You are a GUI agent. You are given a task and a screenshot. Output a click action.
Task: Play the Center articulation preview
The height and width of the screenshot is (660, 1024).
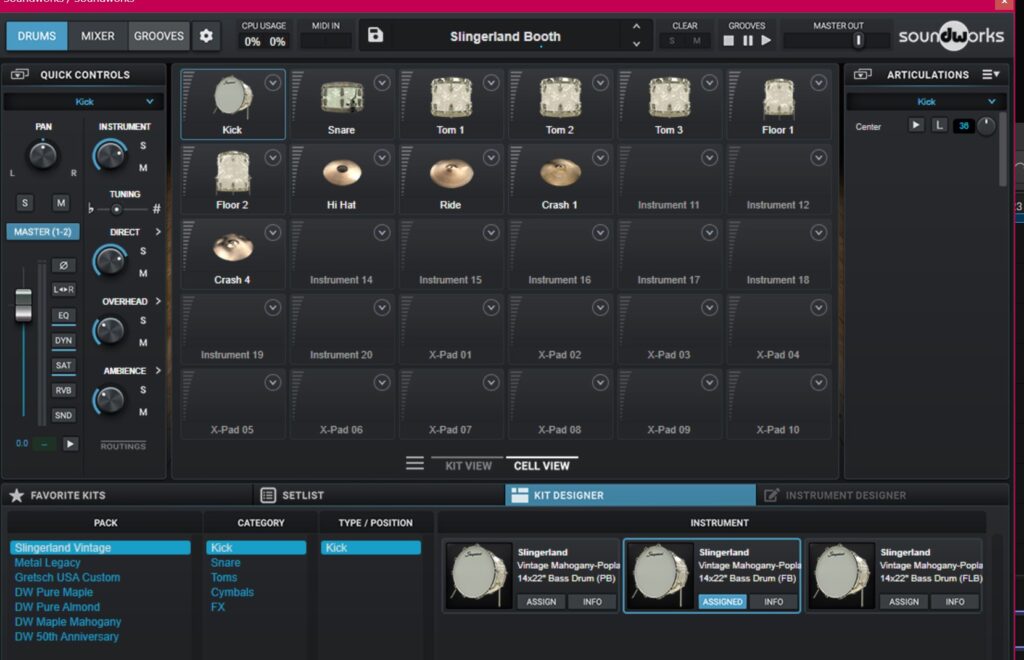pos(916,125)
